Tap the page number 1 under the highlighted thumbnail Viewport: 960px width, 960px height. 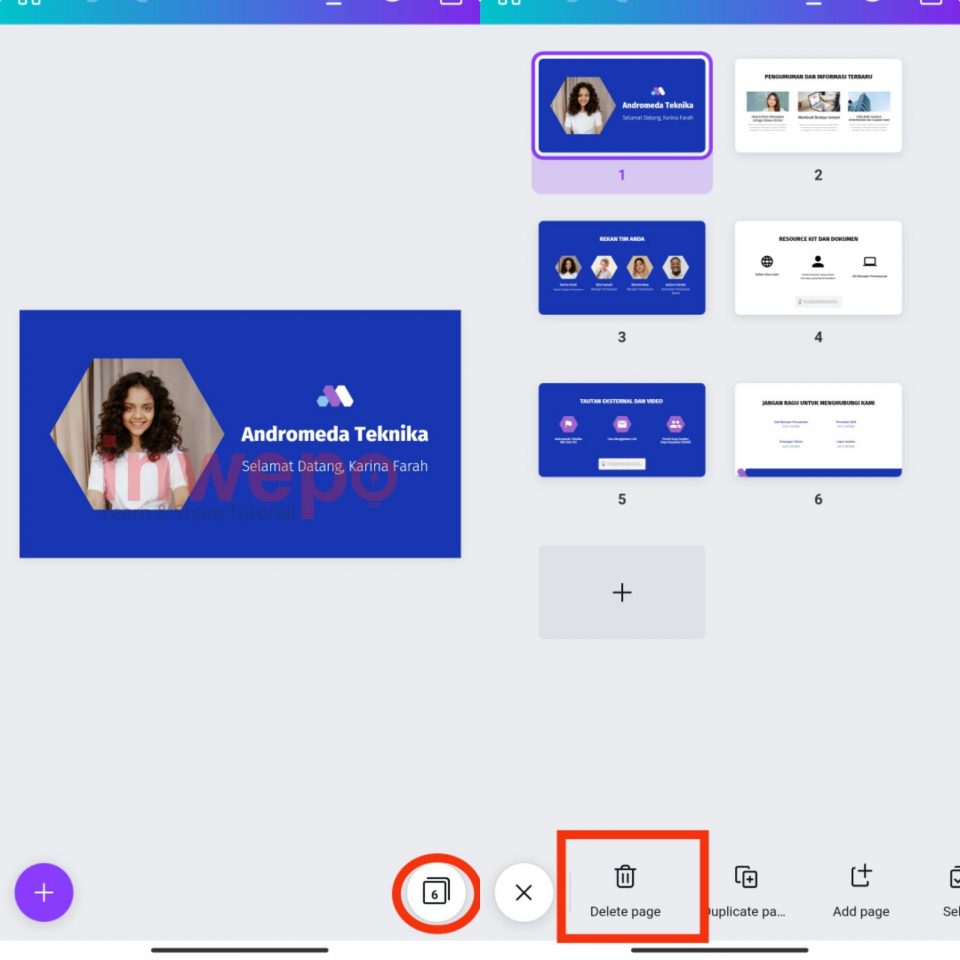tap(622, 174)
